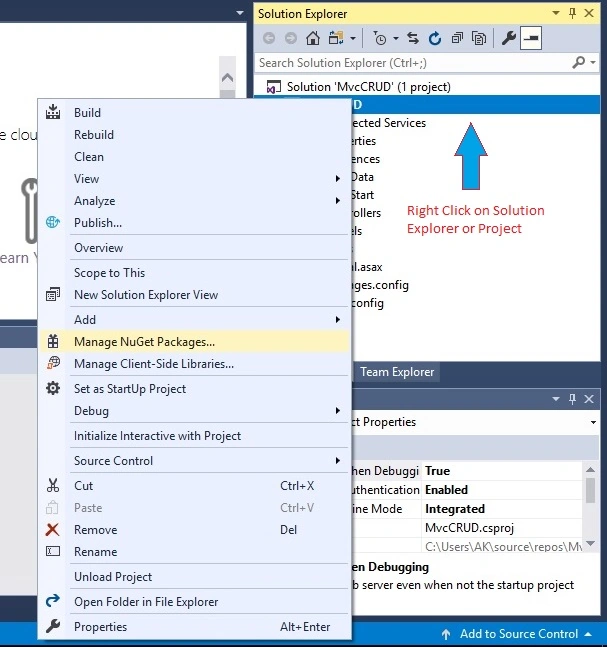The height and width of the screenshot is (647, 607).
Task: Open the wrench Properties icon in toolbar
Action: [508, 38]
